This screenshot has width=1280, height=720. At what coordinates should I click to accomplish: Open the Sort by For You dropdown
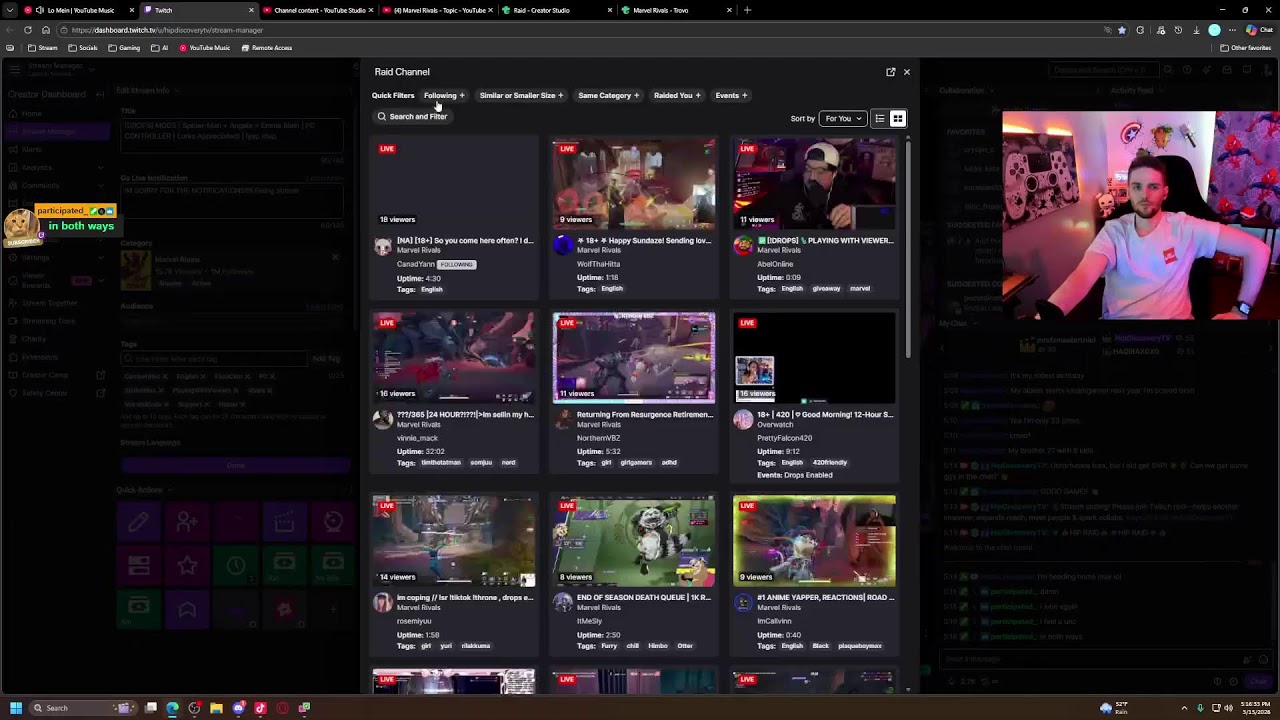point(843,119)
